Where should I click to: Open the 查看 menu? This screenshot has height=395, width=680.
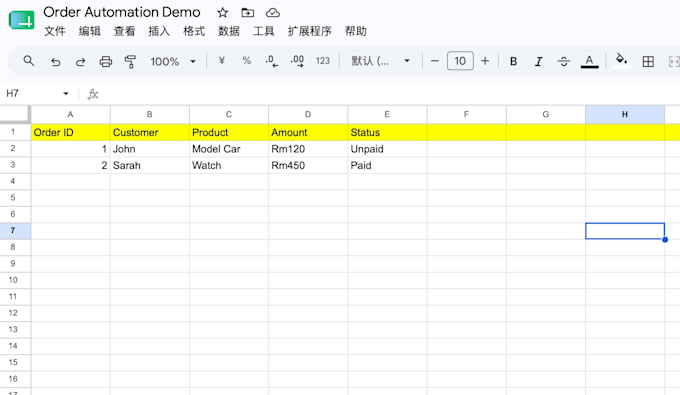pos(124,31)
